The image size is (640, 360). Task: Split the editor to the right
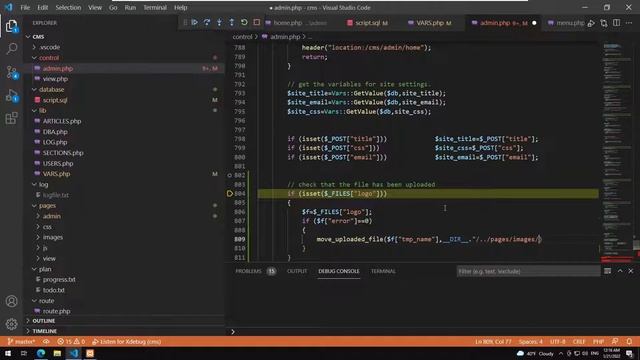click(616, 23)
